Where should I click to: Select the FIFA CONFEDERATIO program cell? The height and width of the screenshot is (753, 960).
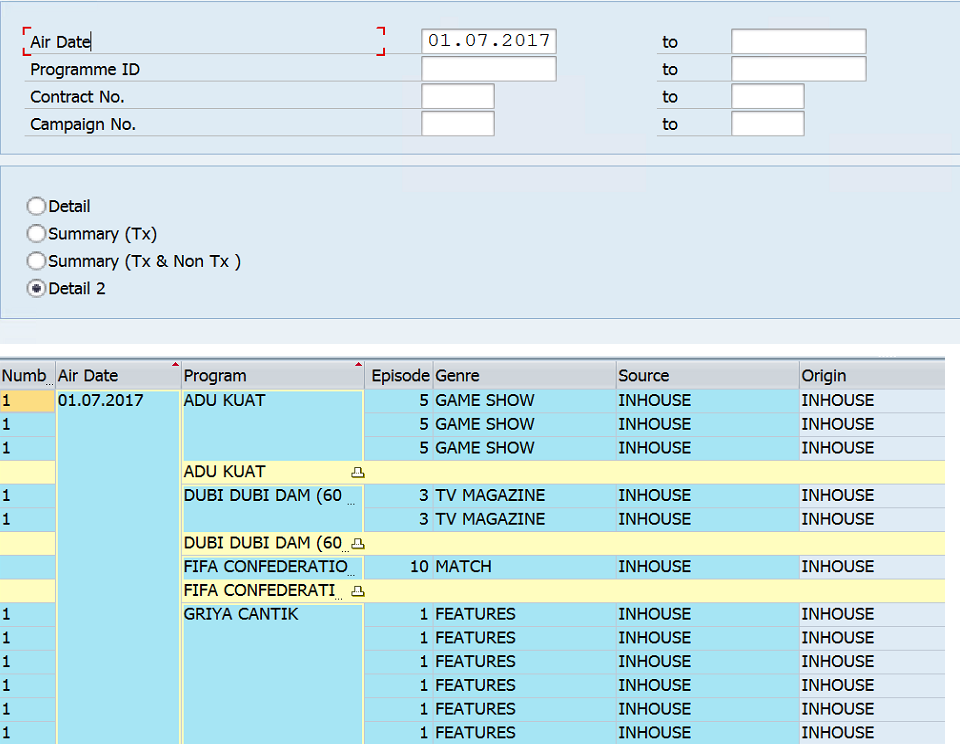click(x=272, y=567)
